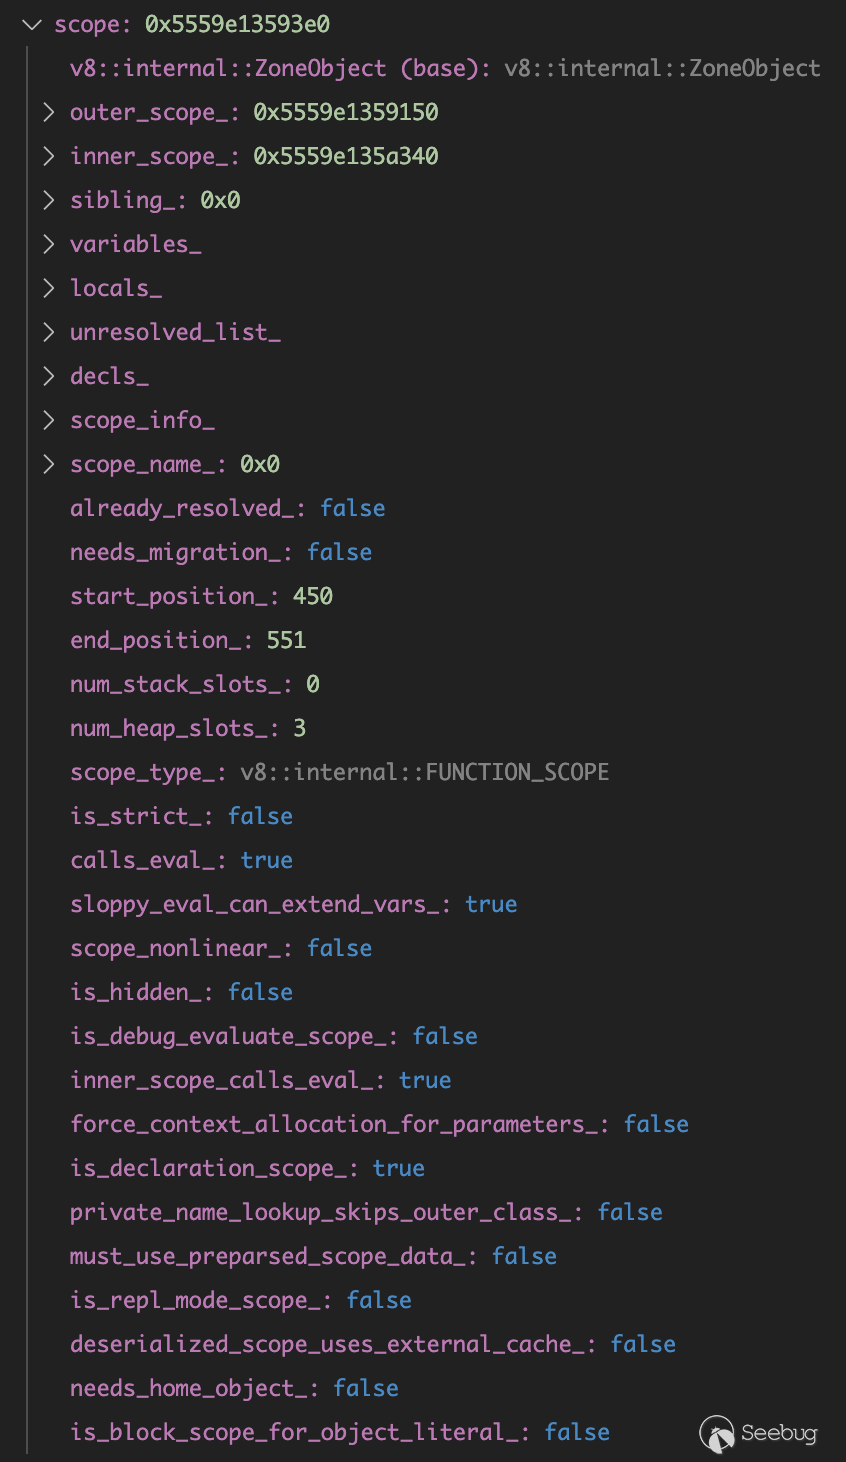Click the Seebug logo watermark
846x1462 pixels.
click(759, 1433)
